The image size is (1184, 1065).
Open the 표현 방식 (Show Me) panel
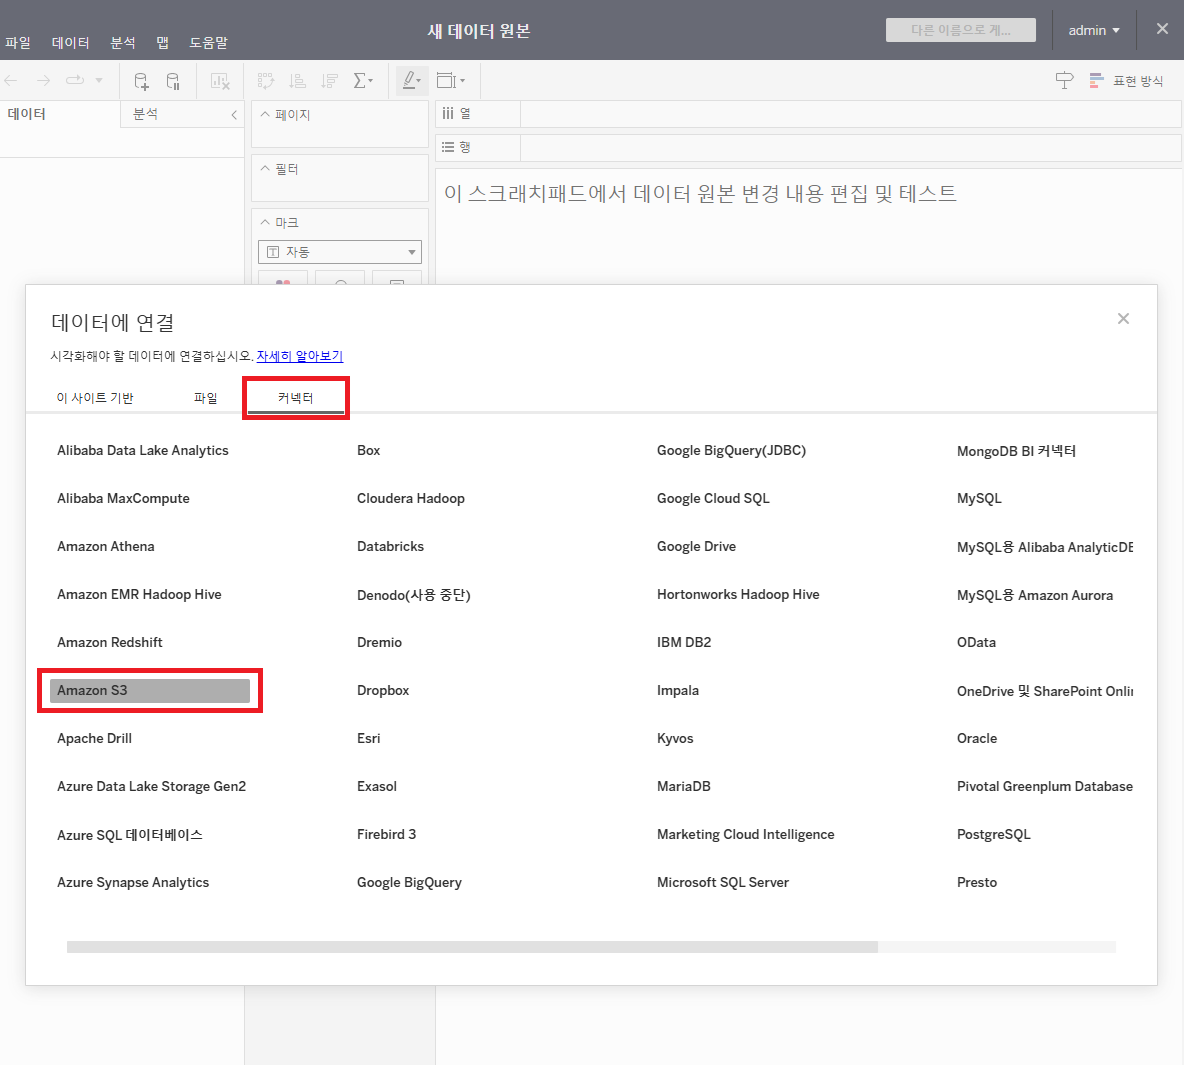click(1126, 81)
